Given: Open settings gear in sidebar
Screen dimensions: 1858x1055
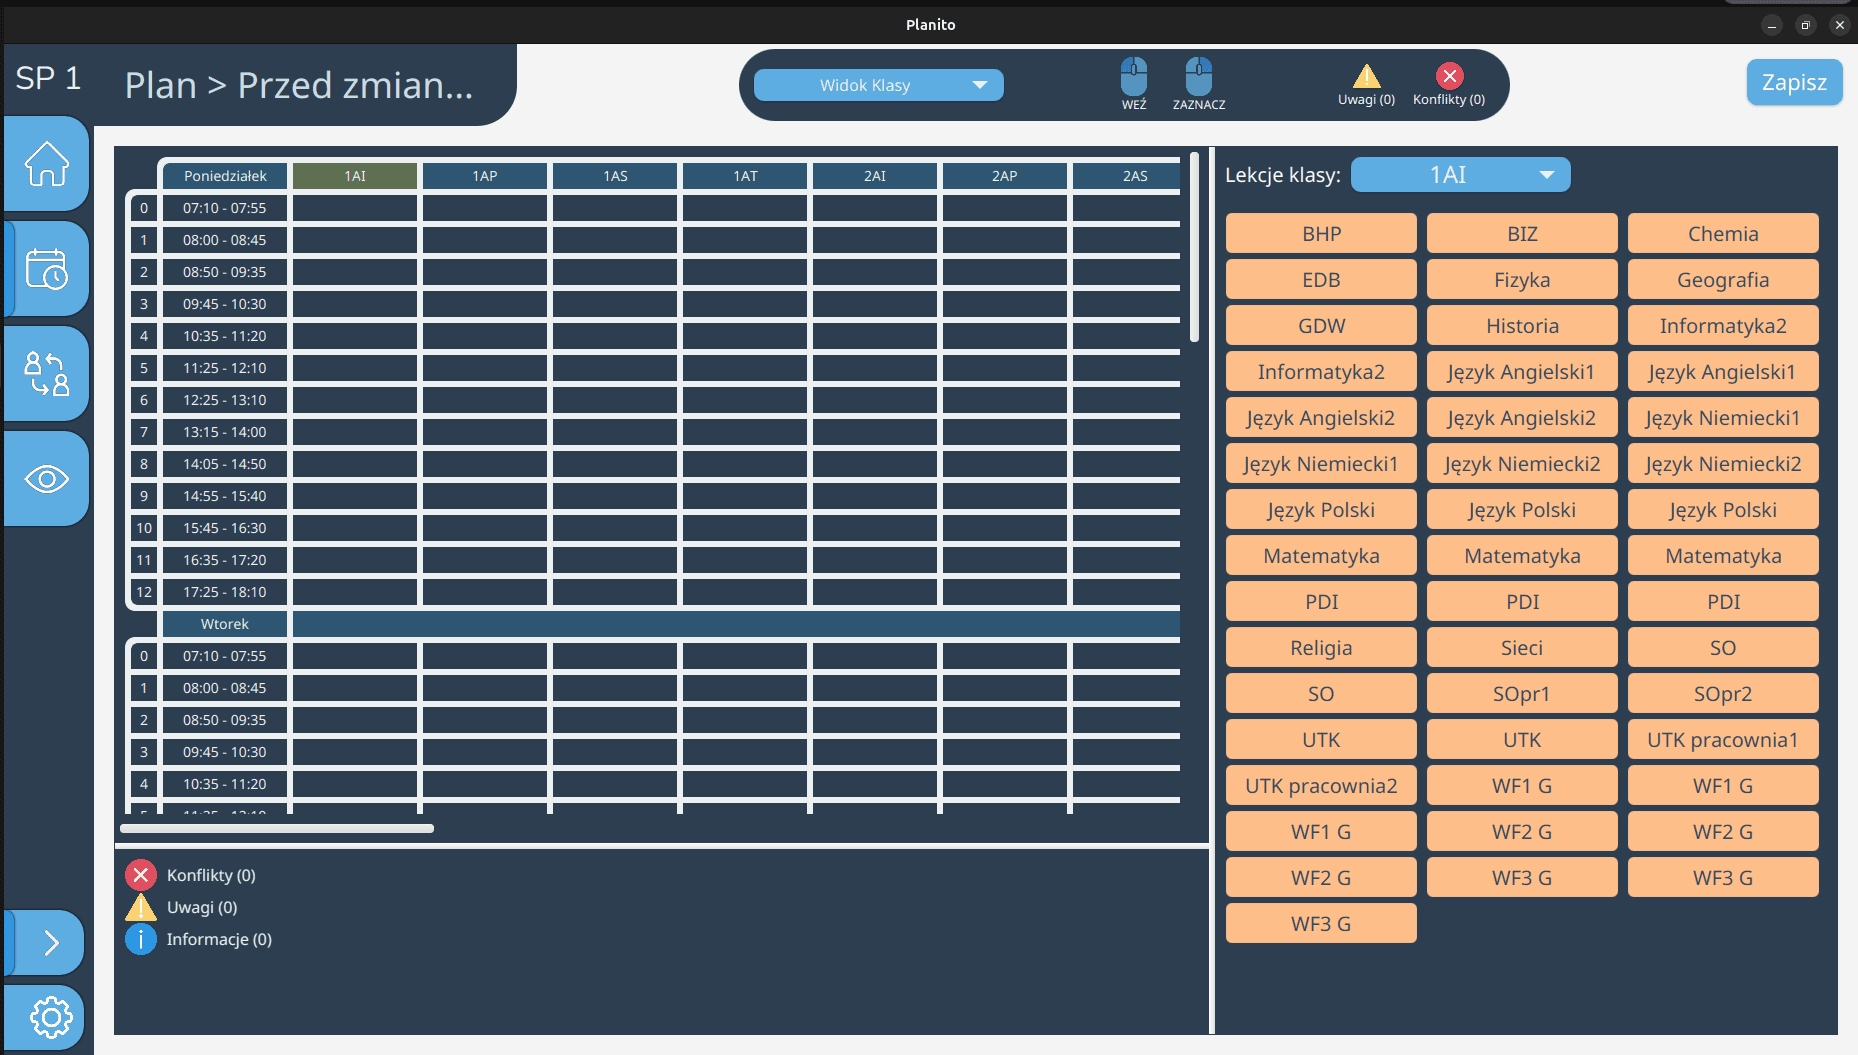Looking at the screenshot, I should tap(50, 1018).
